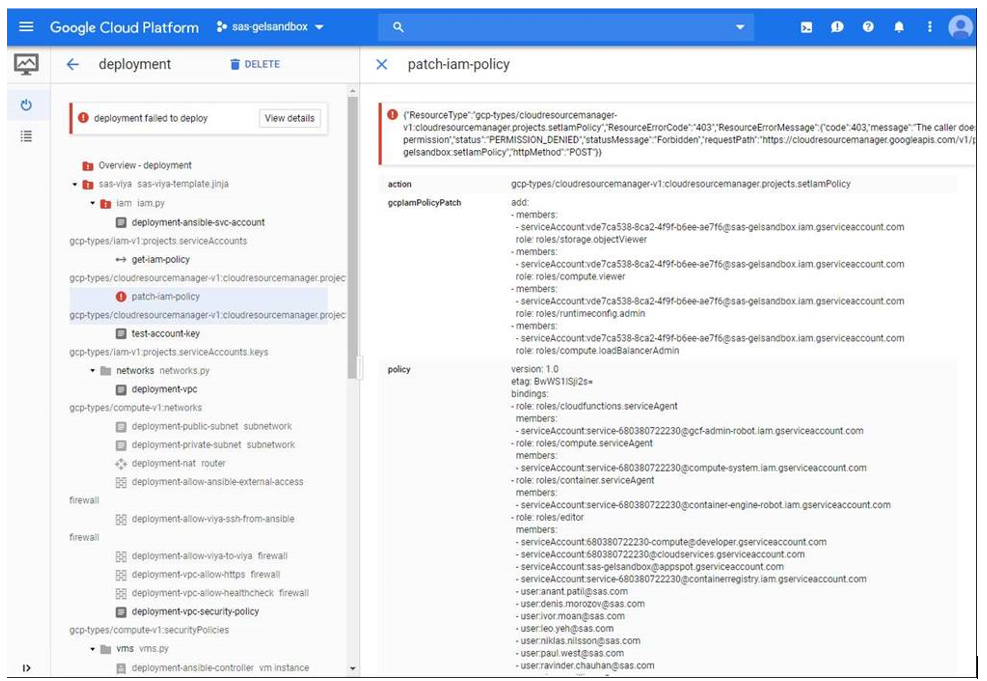Open the hamburger navigation menu
Screen dimensions: 987x681
pyautogui.click(x=26, y=26)
